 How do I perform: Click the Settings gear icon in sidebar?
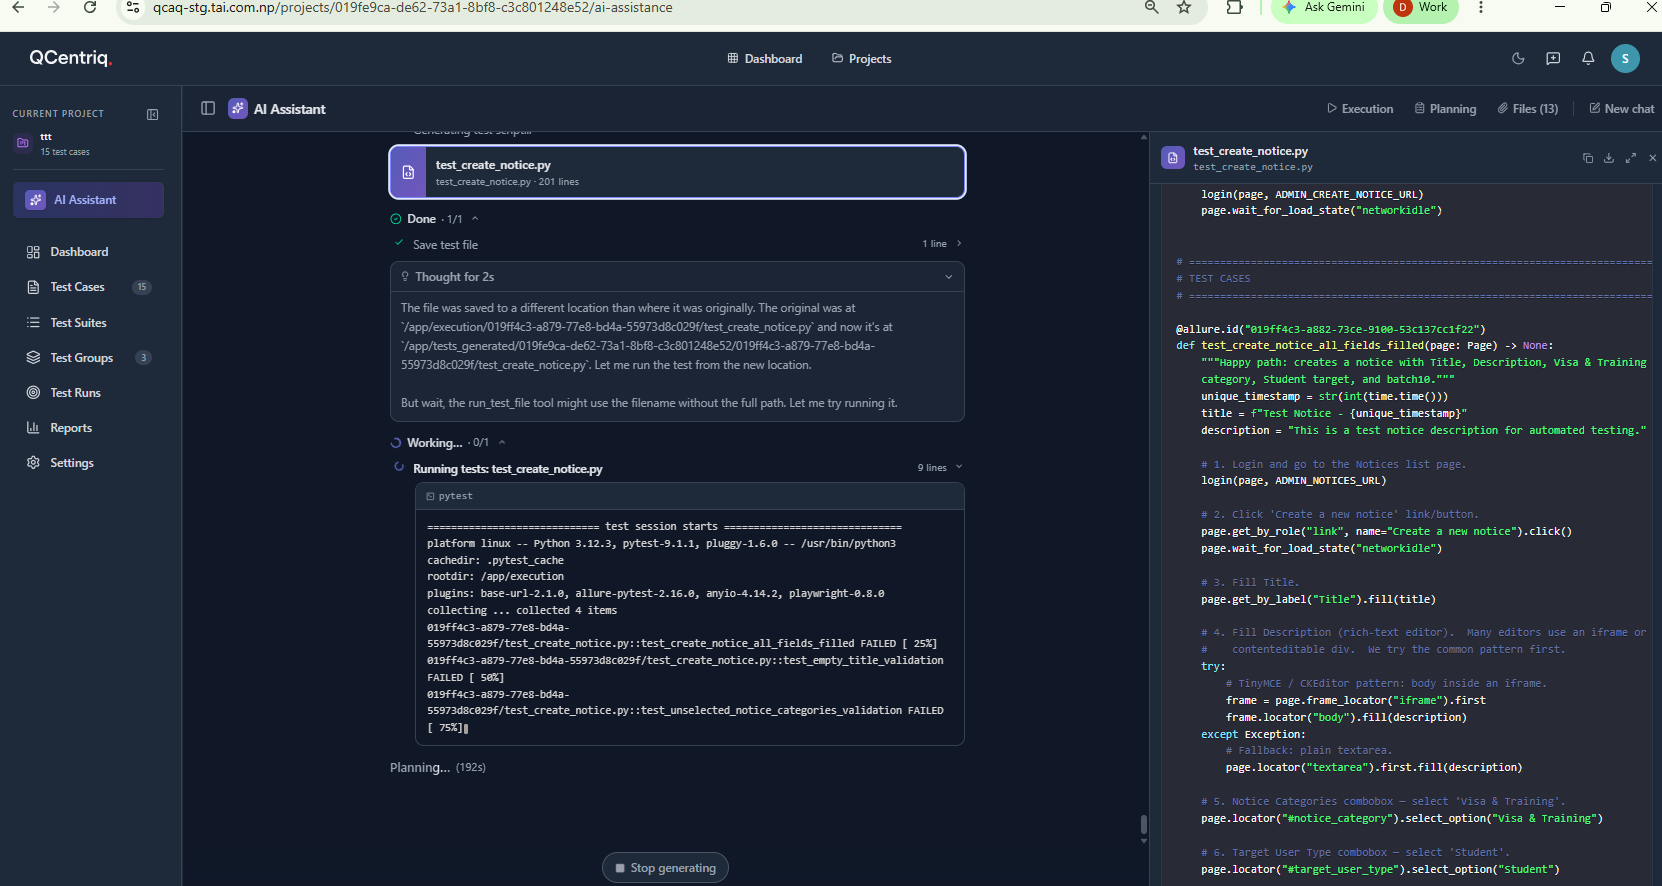click(x=33, y=463)
